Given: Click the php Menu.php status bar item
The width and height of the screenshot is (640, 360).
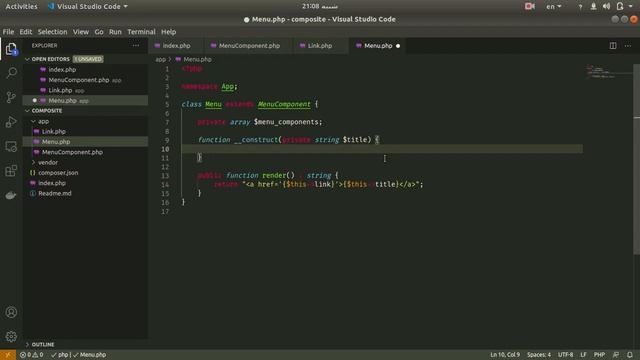Looking at the screenshot, I should click(79, 355).
